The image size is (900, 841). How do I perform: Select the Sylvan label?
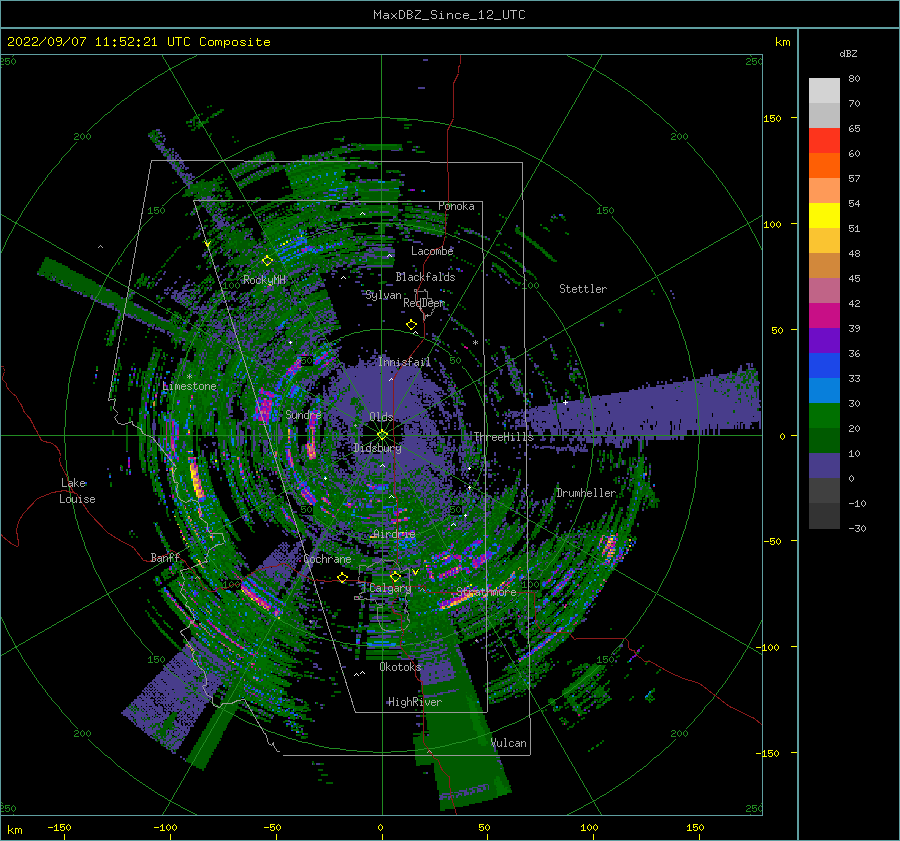point(383,295)
